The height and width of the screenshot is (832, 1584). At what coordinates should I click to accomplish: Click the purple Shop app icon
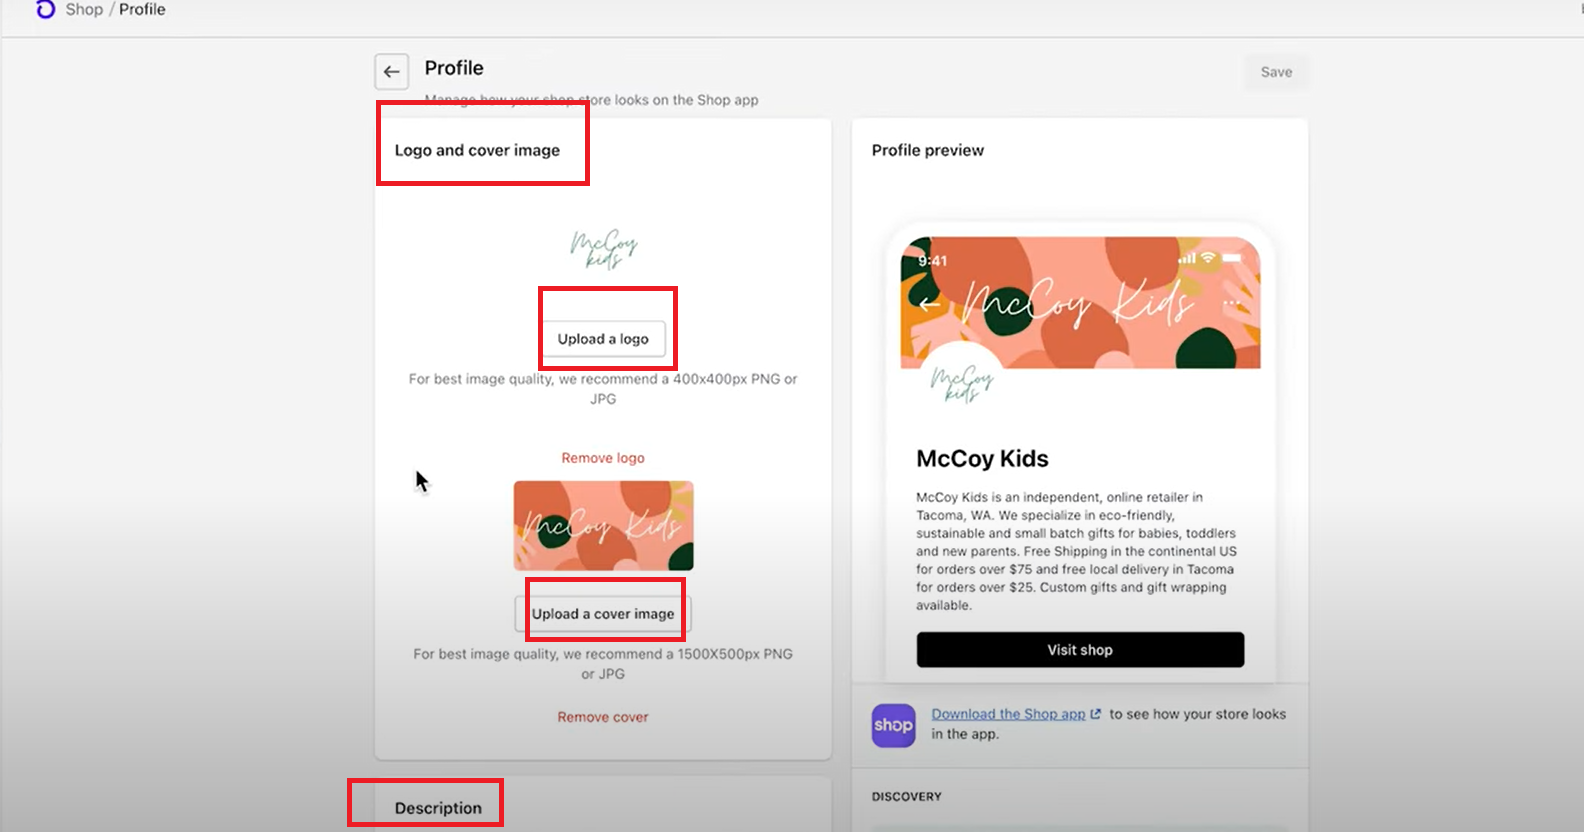[x=893, y=725]
